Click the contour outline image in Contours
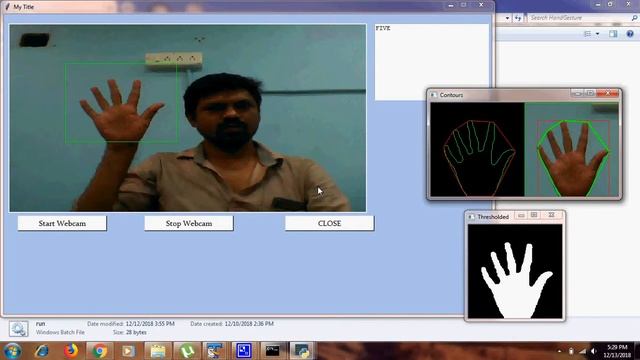Screen dimensions: 640x360 477,149
